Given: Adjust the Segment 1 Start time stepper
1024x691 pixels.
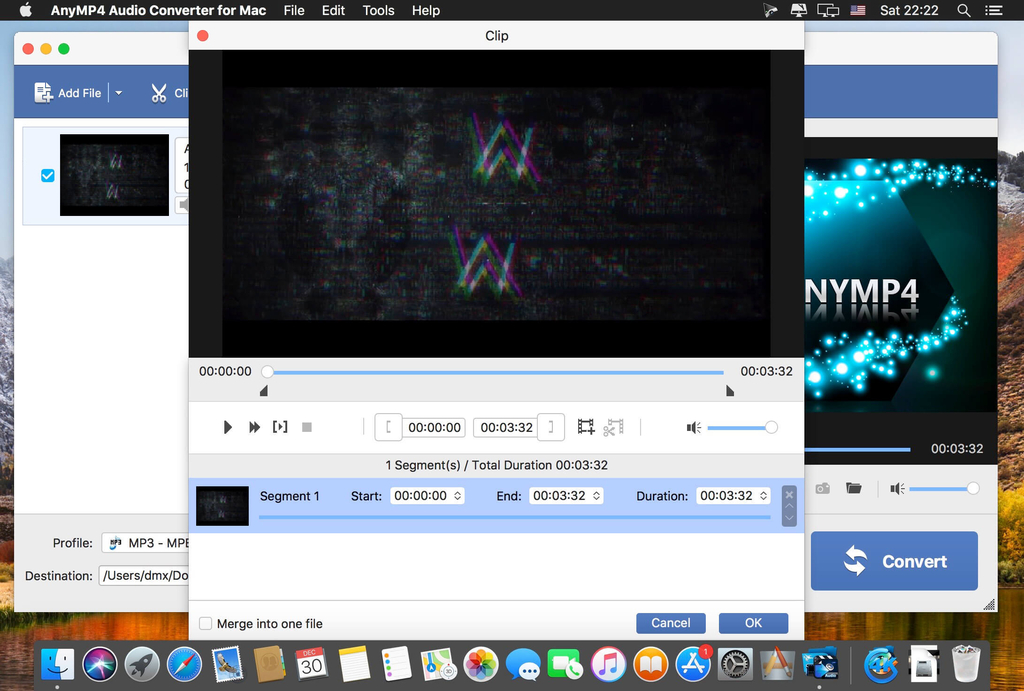Looking at the screenshot, I should tap(458, 496).
